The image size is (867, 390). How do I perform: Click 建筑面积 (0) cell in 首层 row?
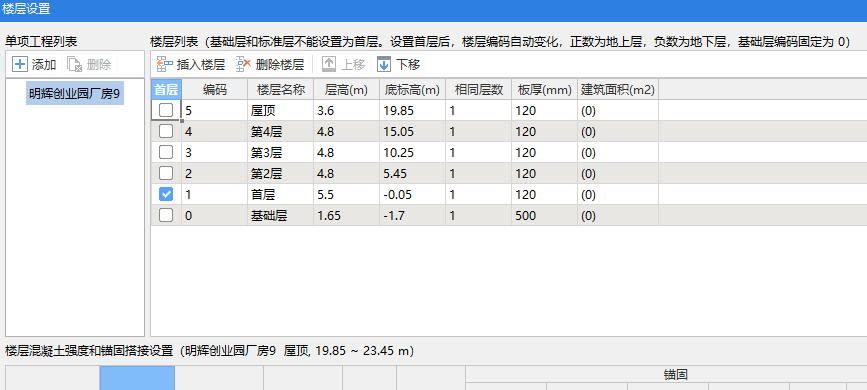tap(618, 194)
